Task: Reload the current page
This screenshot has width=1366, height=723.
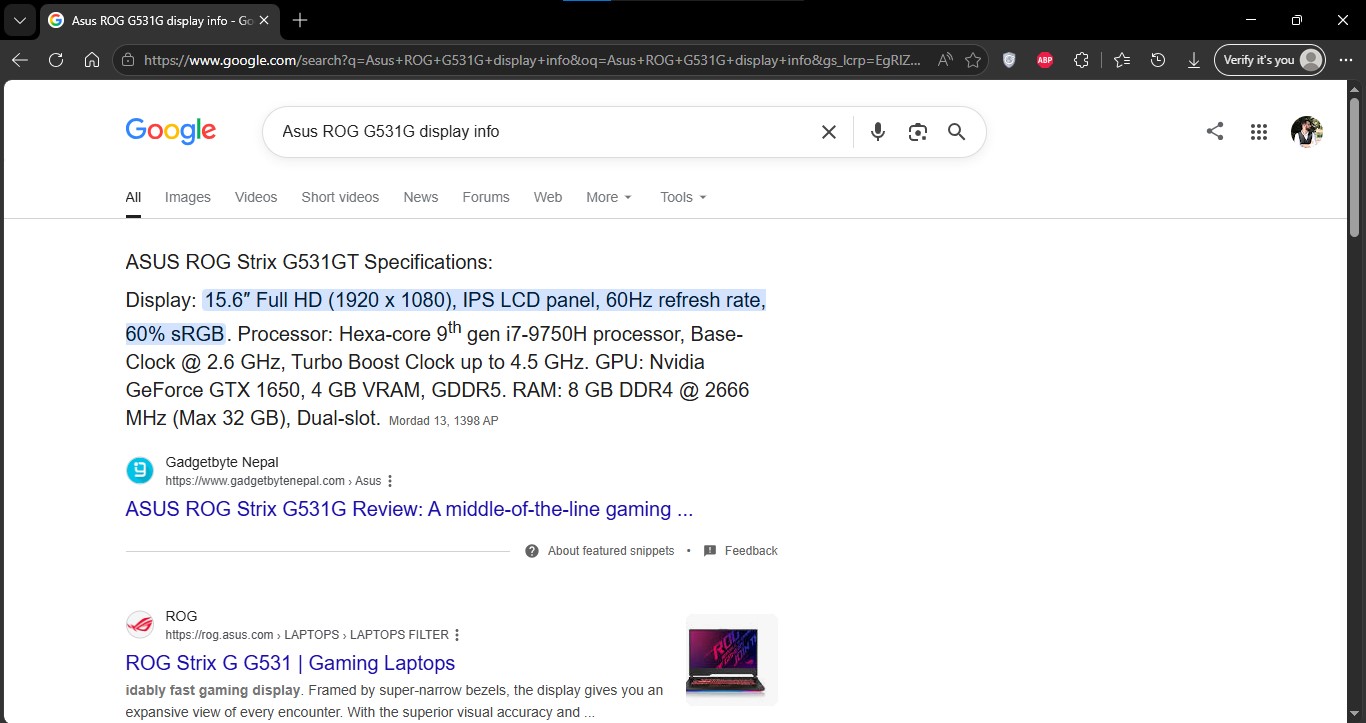Action: 56,60
